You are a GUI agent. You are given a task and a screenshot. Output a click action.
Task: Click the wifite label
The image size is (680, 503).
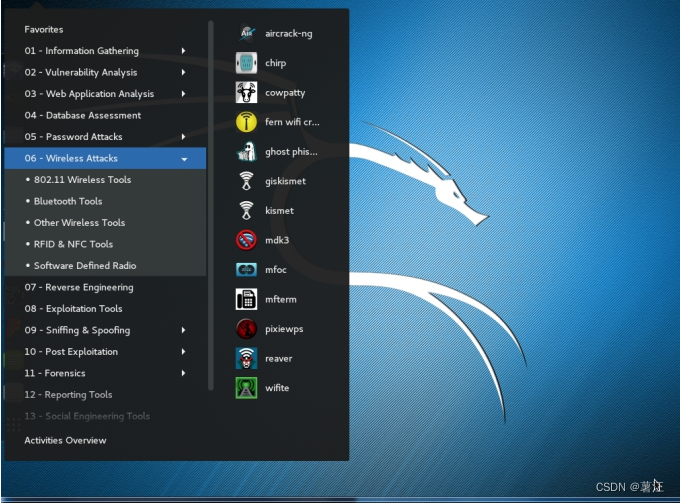tap(277, 388)
